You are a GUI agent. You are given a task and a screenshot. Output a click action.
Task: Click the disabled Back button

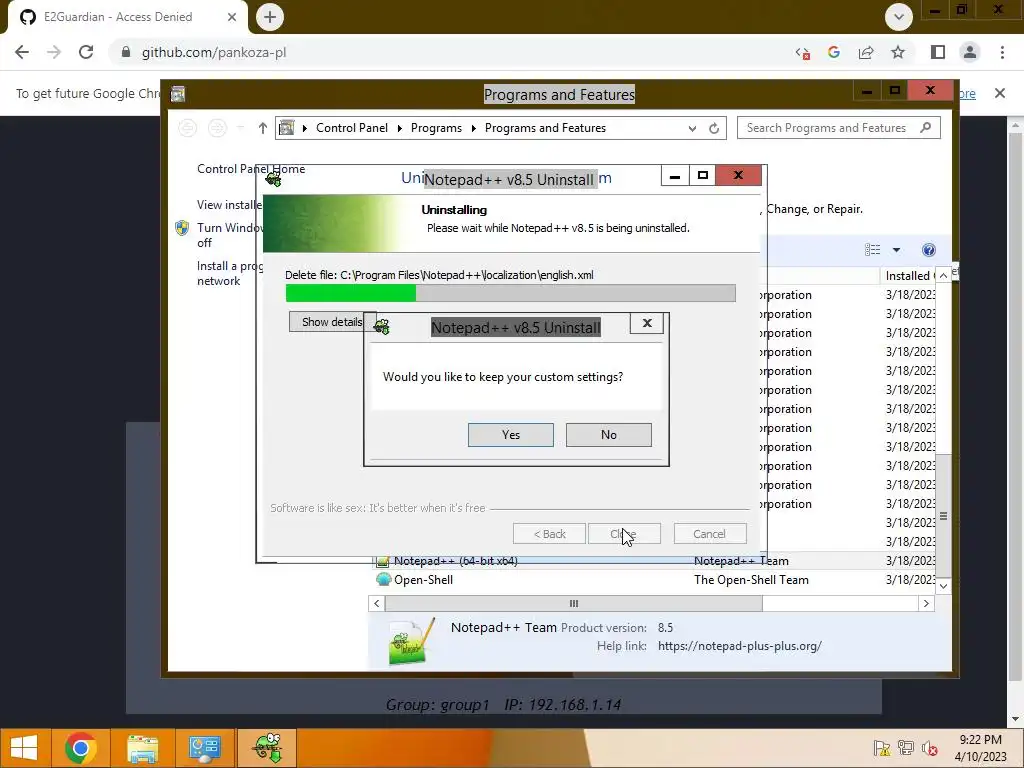pyautogui.click(x=549, y=534)
